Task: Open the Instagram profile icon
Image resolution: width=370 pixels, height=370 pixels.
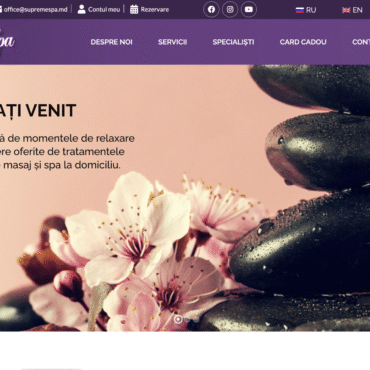Action: pos(230,9)
